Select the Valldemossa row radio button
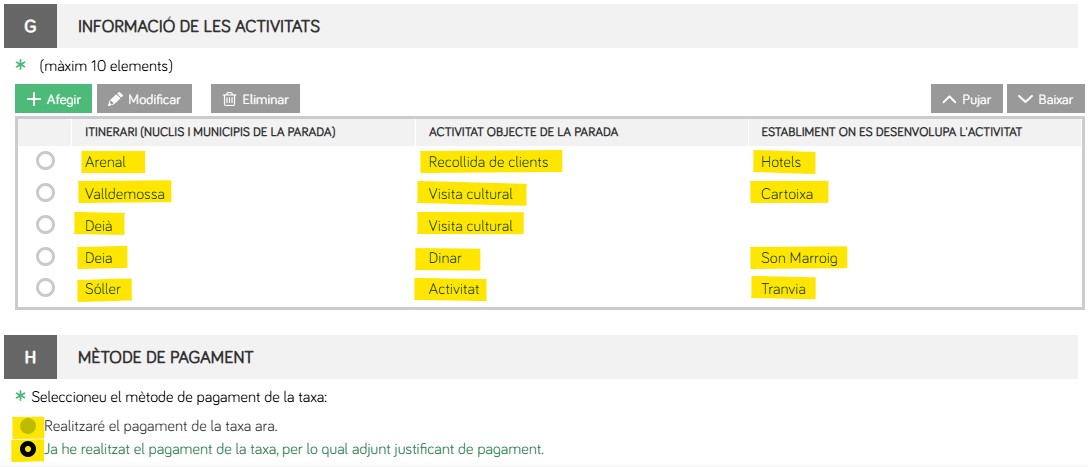The image size is (1088, 467). [x=45, y=193]
